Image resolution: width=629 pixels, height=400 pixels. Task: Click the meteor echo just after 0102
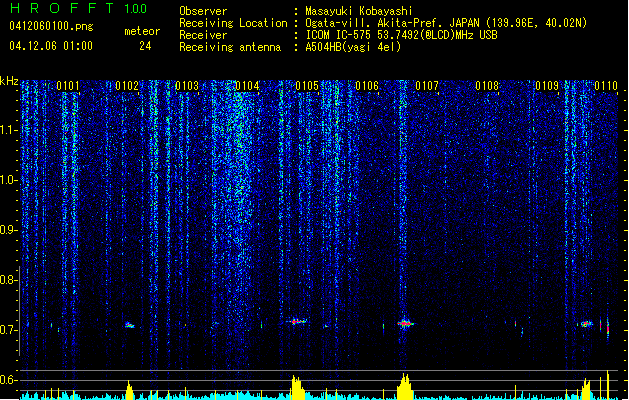(130, 325)
